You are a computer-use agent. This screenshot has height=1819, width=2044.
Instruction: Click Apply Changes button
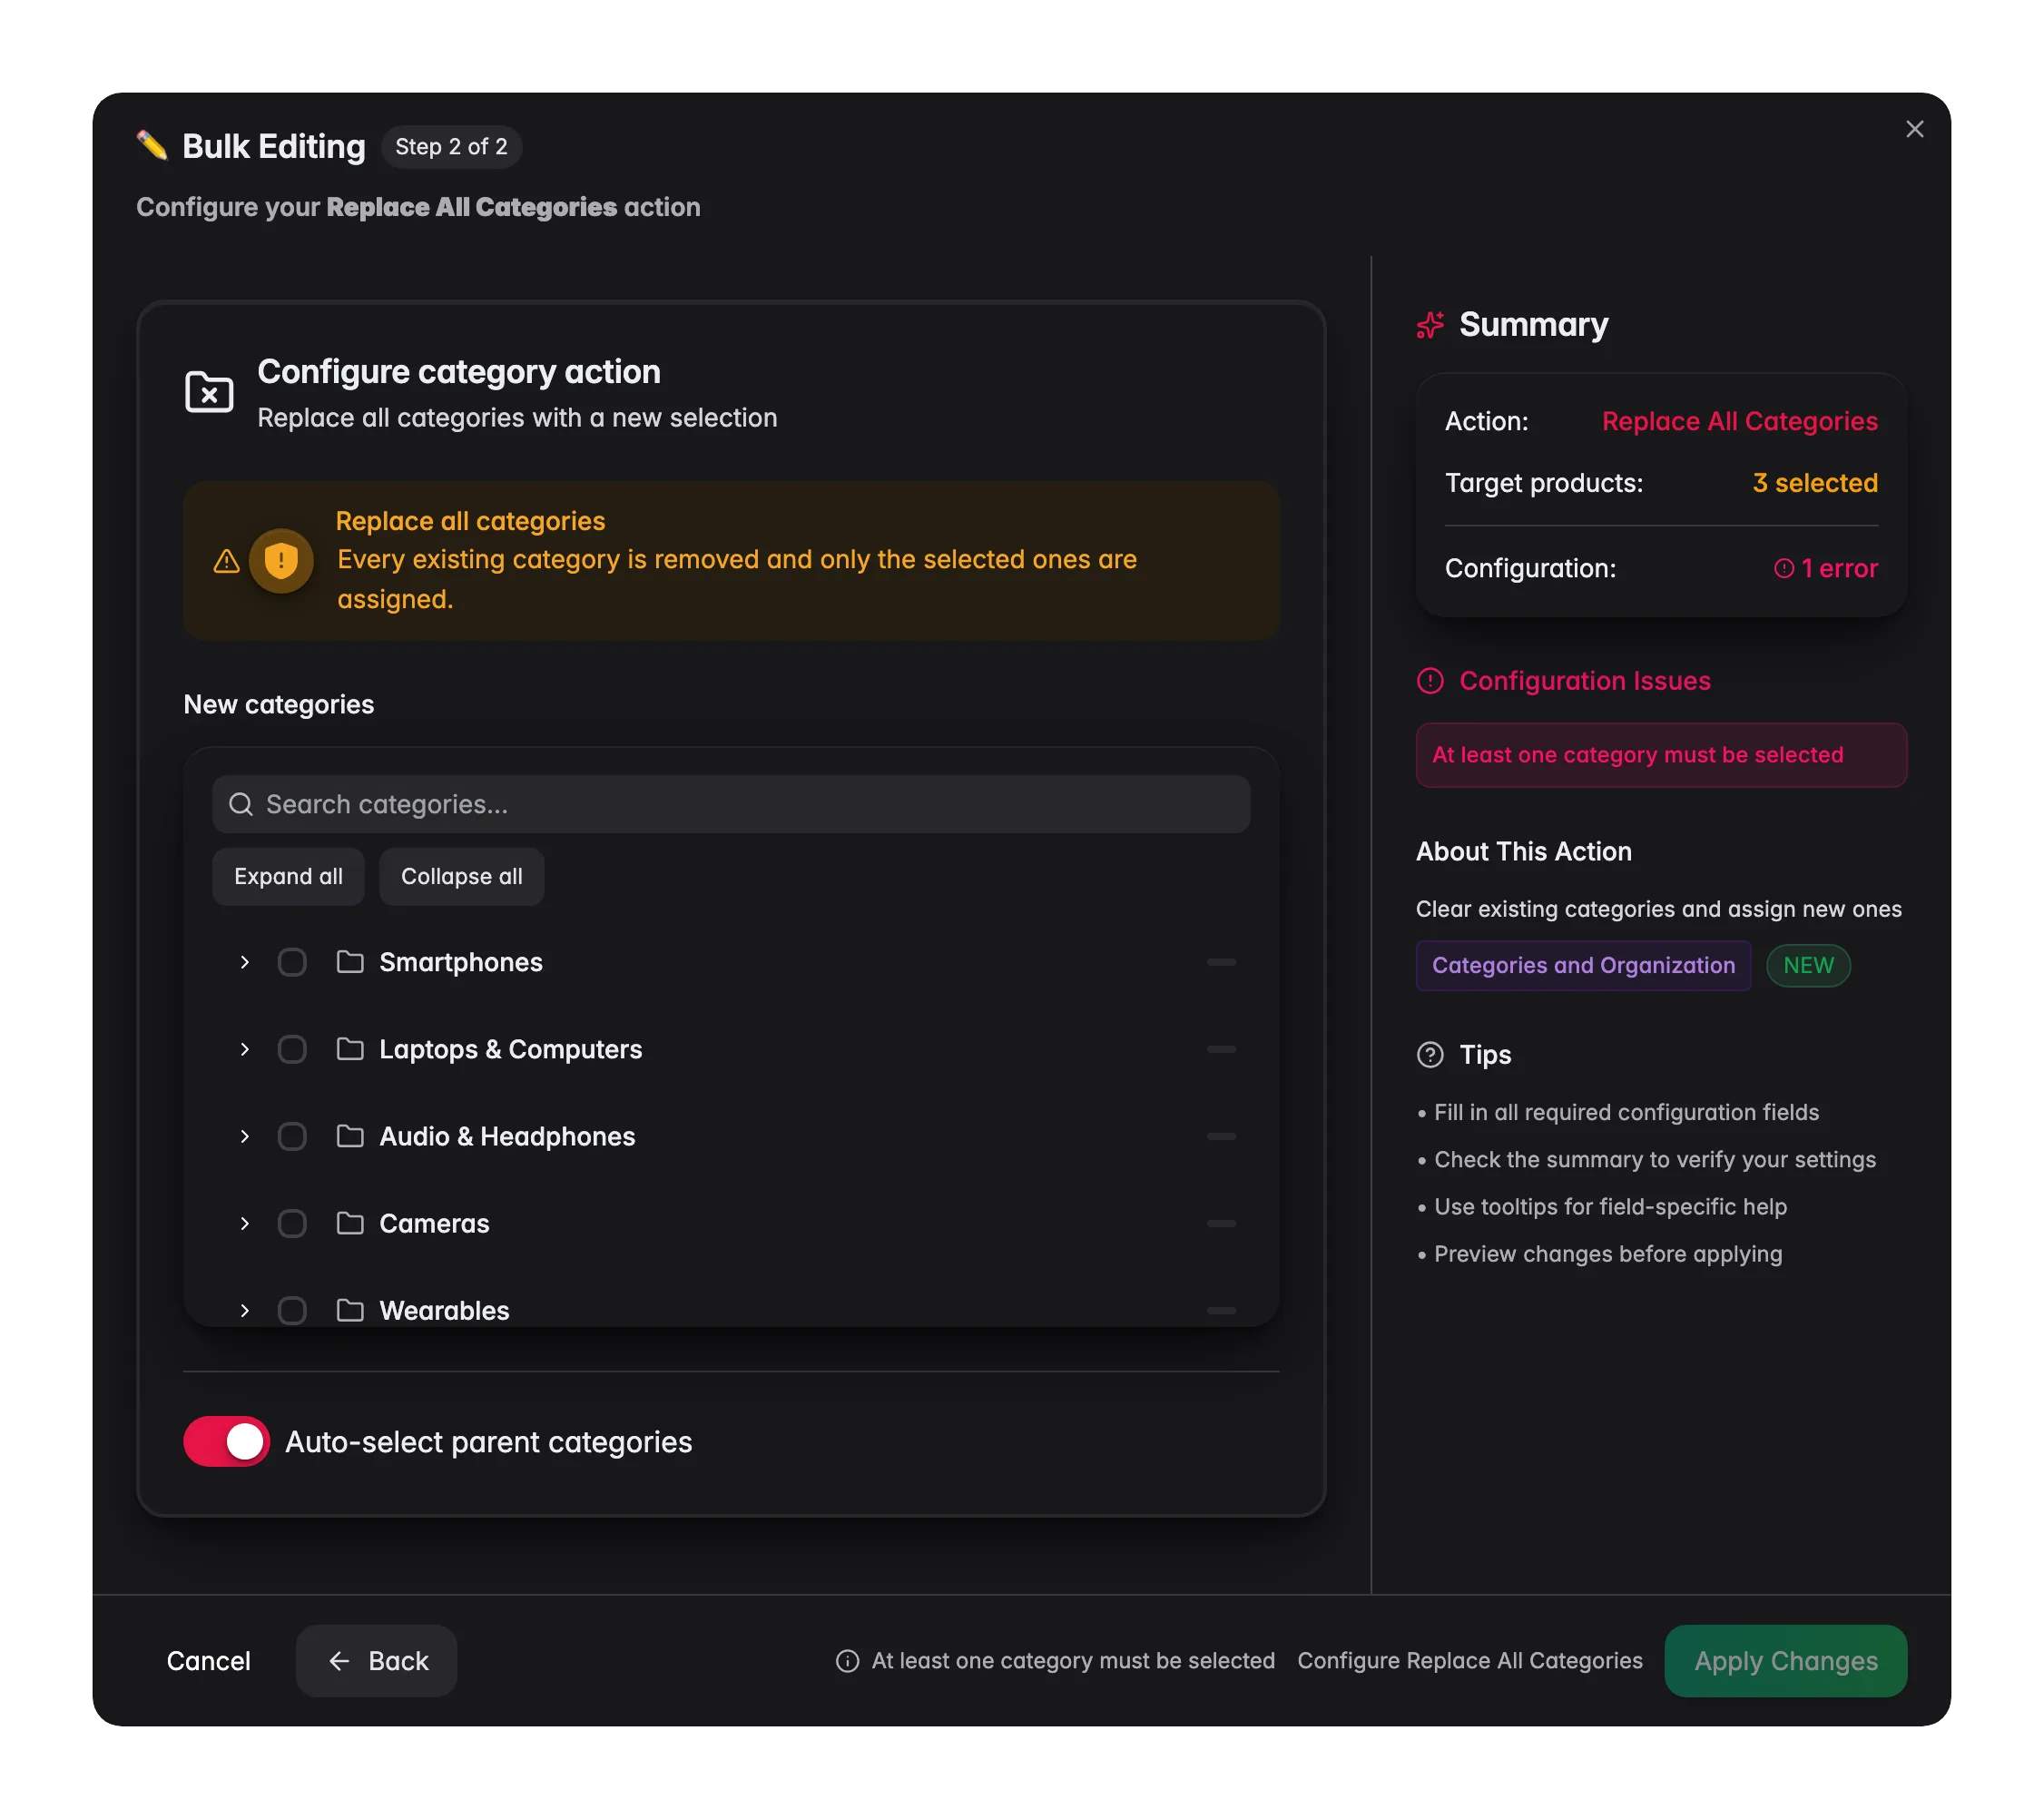(x=1785, y=1661)
